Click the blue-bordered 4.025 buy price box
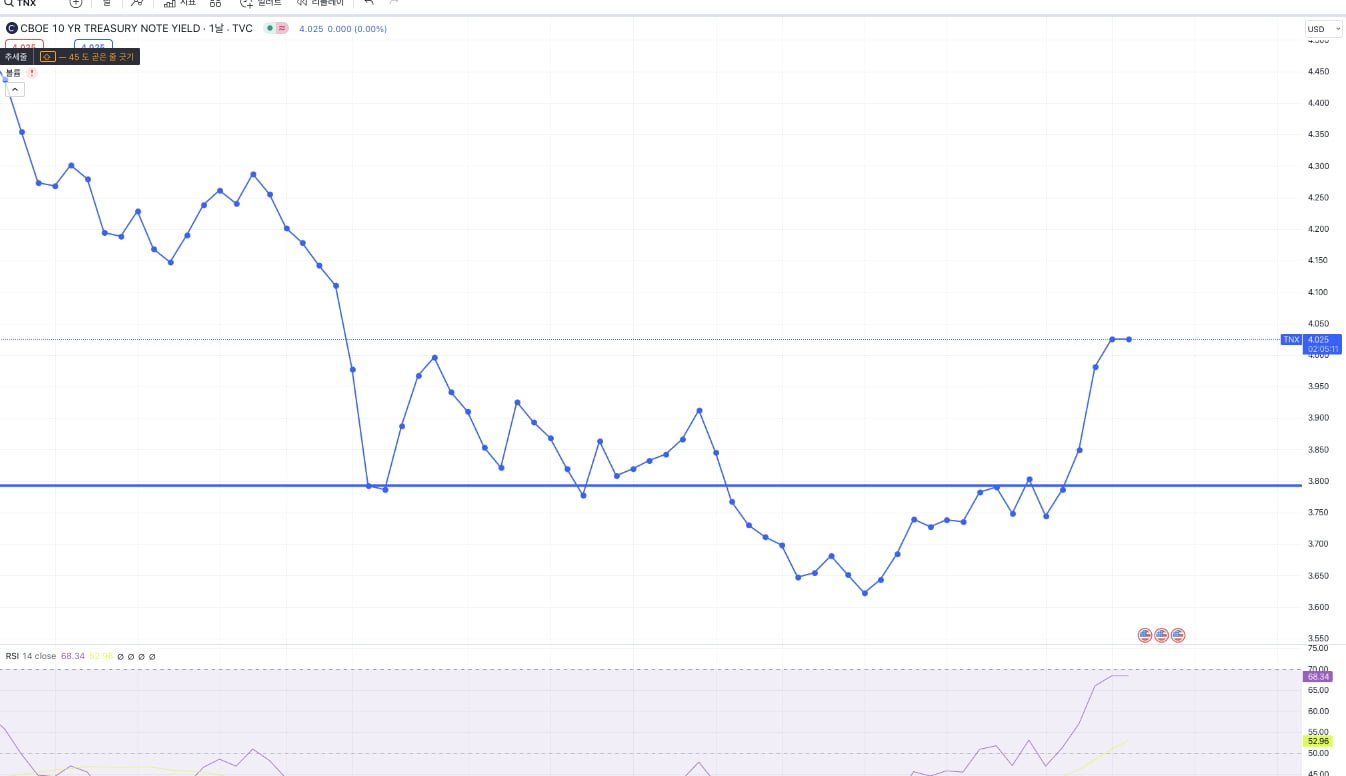This screenshot has height=776, width=1346. pyautogui.click(x=93, y=46)
